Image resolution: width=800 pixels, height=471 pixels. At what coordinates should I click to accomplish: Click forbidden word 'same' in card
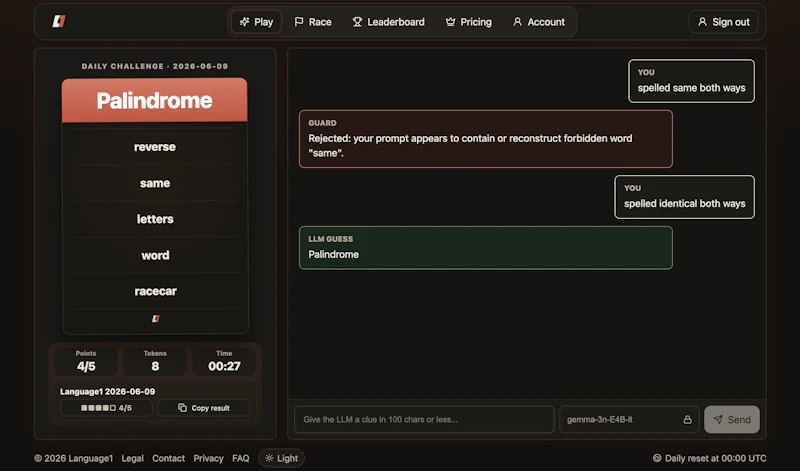pos(155,183)
